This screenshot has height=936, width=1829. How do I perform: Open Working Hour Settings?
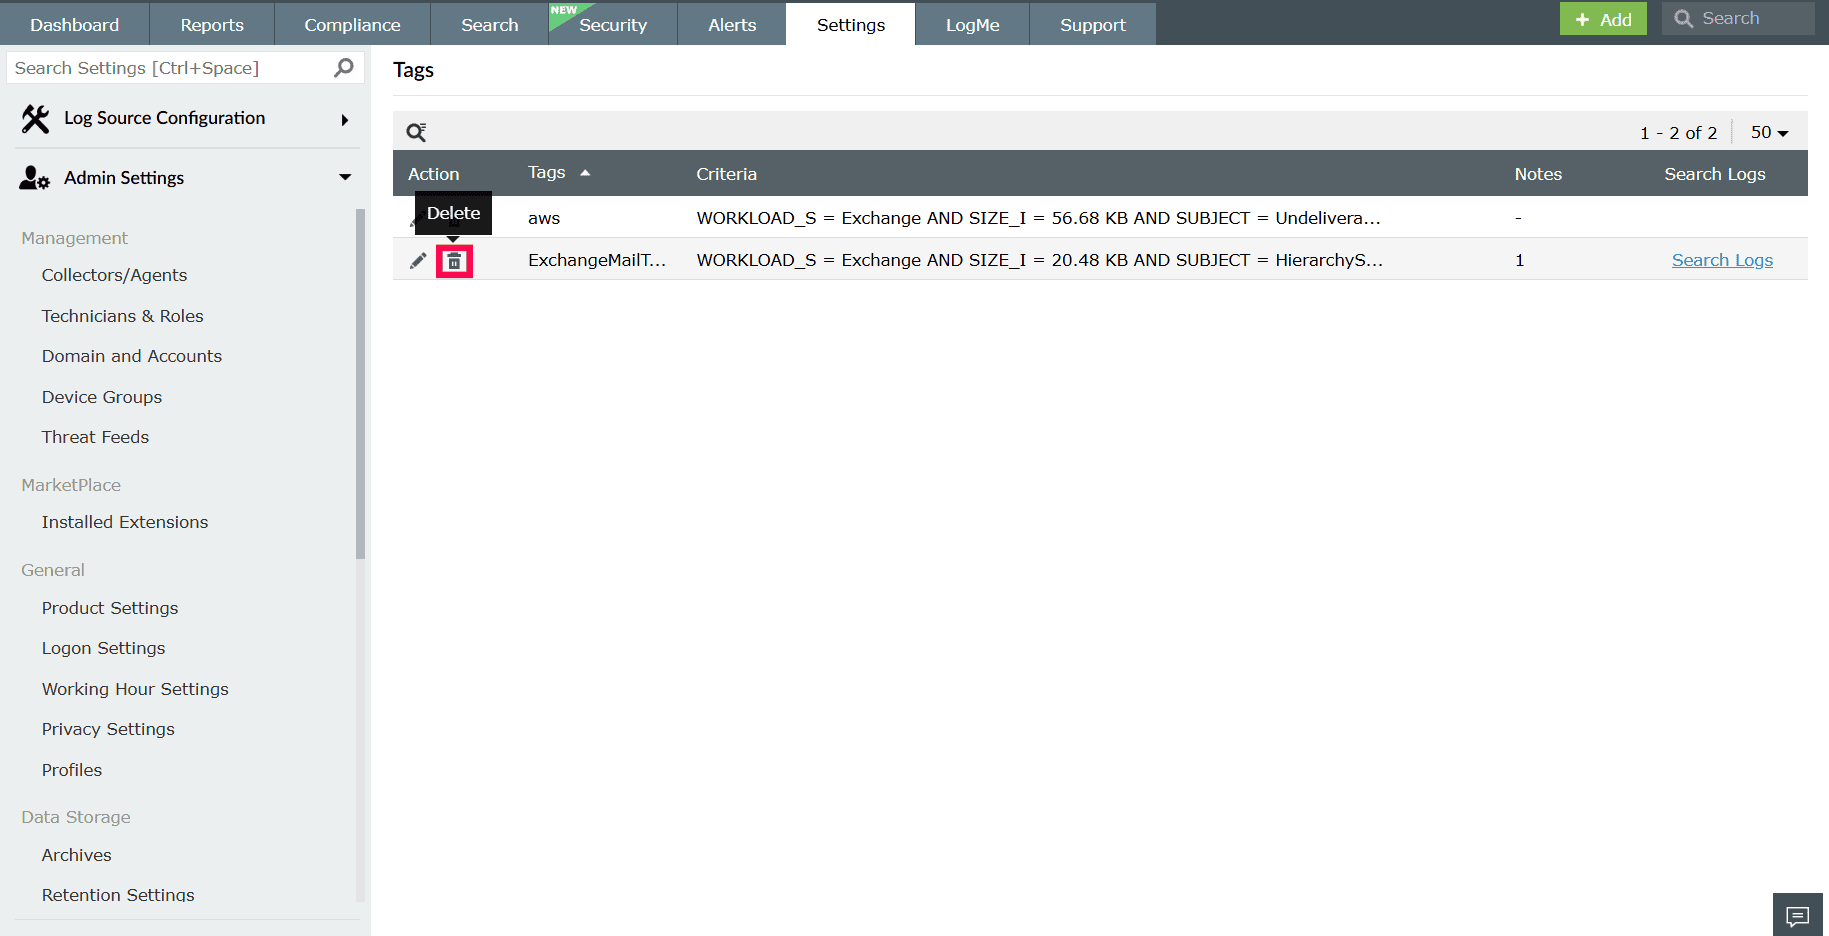click(135, 689)
